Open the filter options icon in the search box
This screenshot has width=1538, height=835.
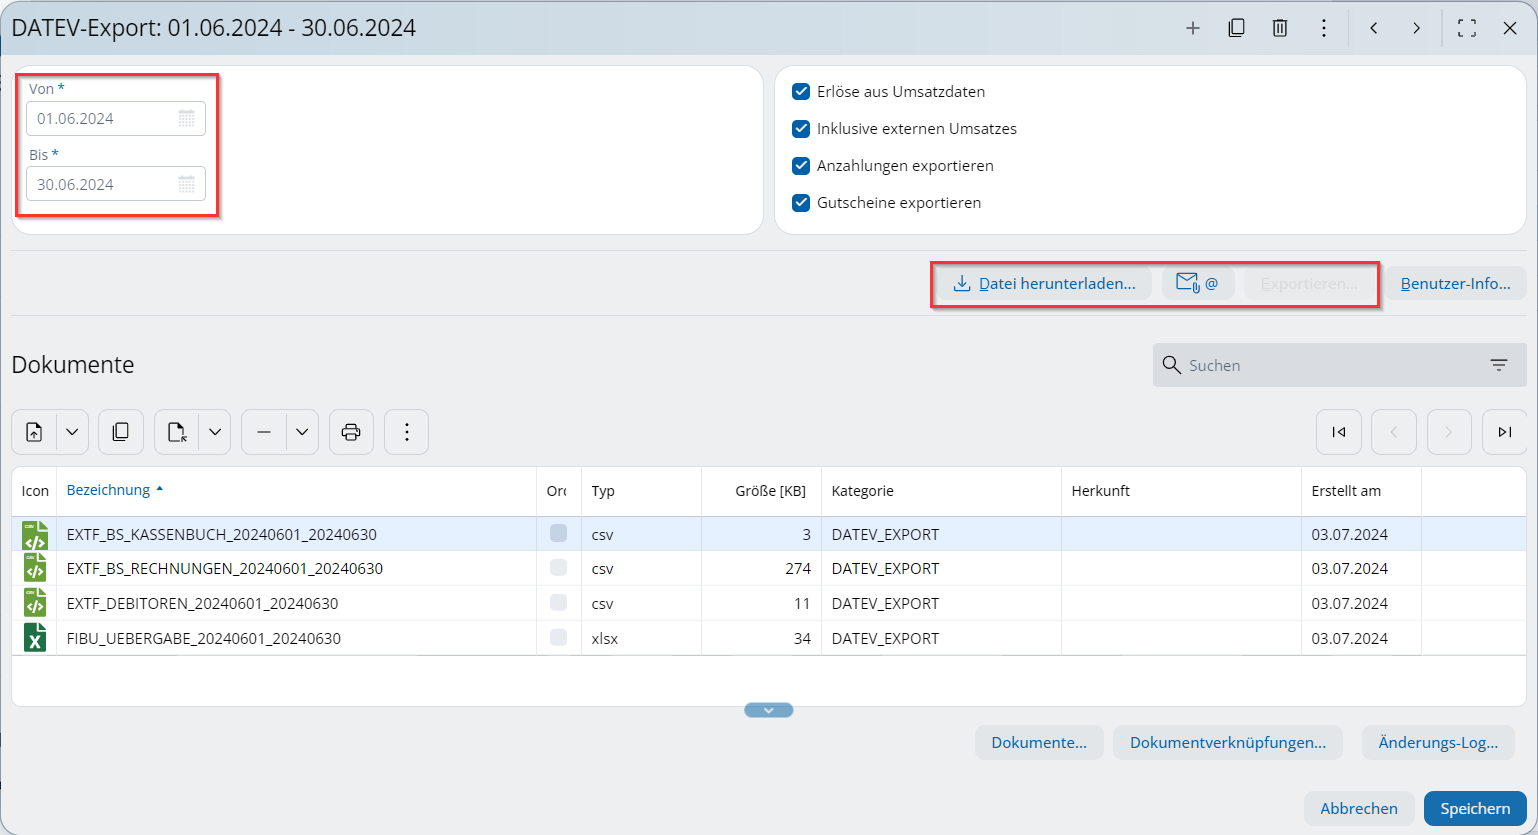click(1499, 365)
